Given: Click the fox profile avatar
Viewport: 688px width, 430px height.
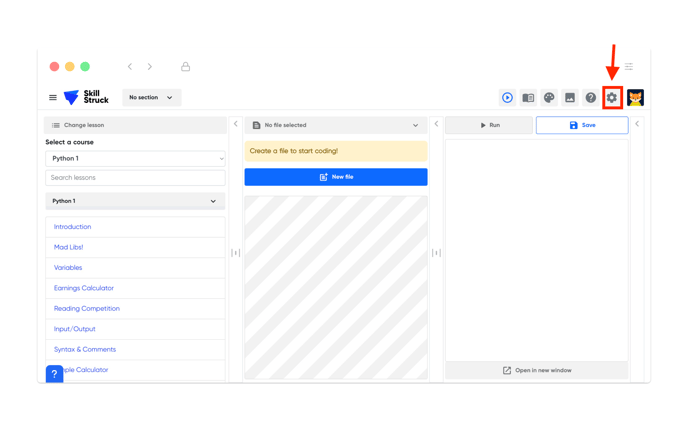Looking at the screenshot, I should 635,97.
